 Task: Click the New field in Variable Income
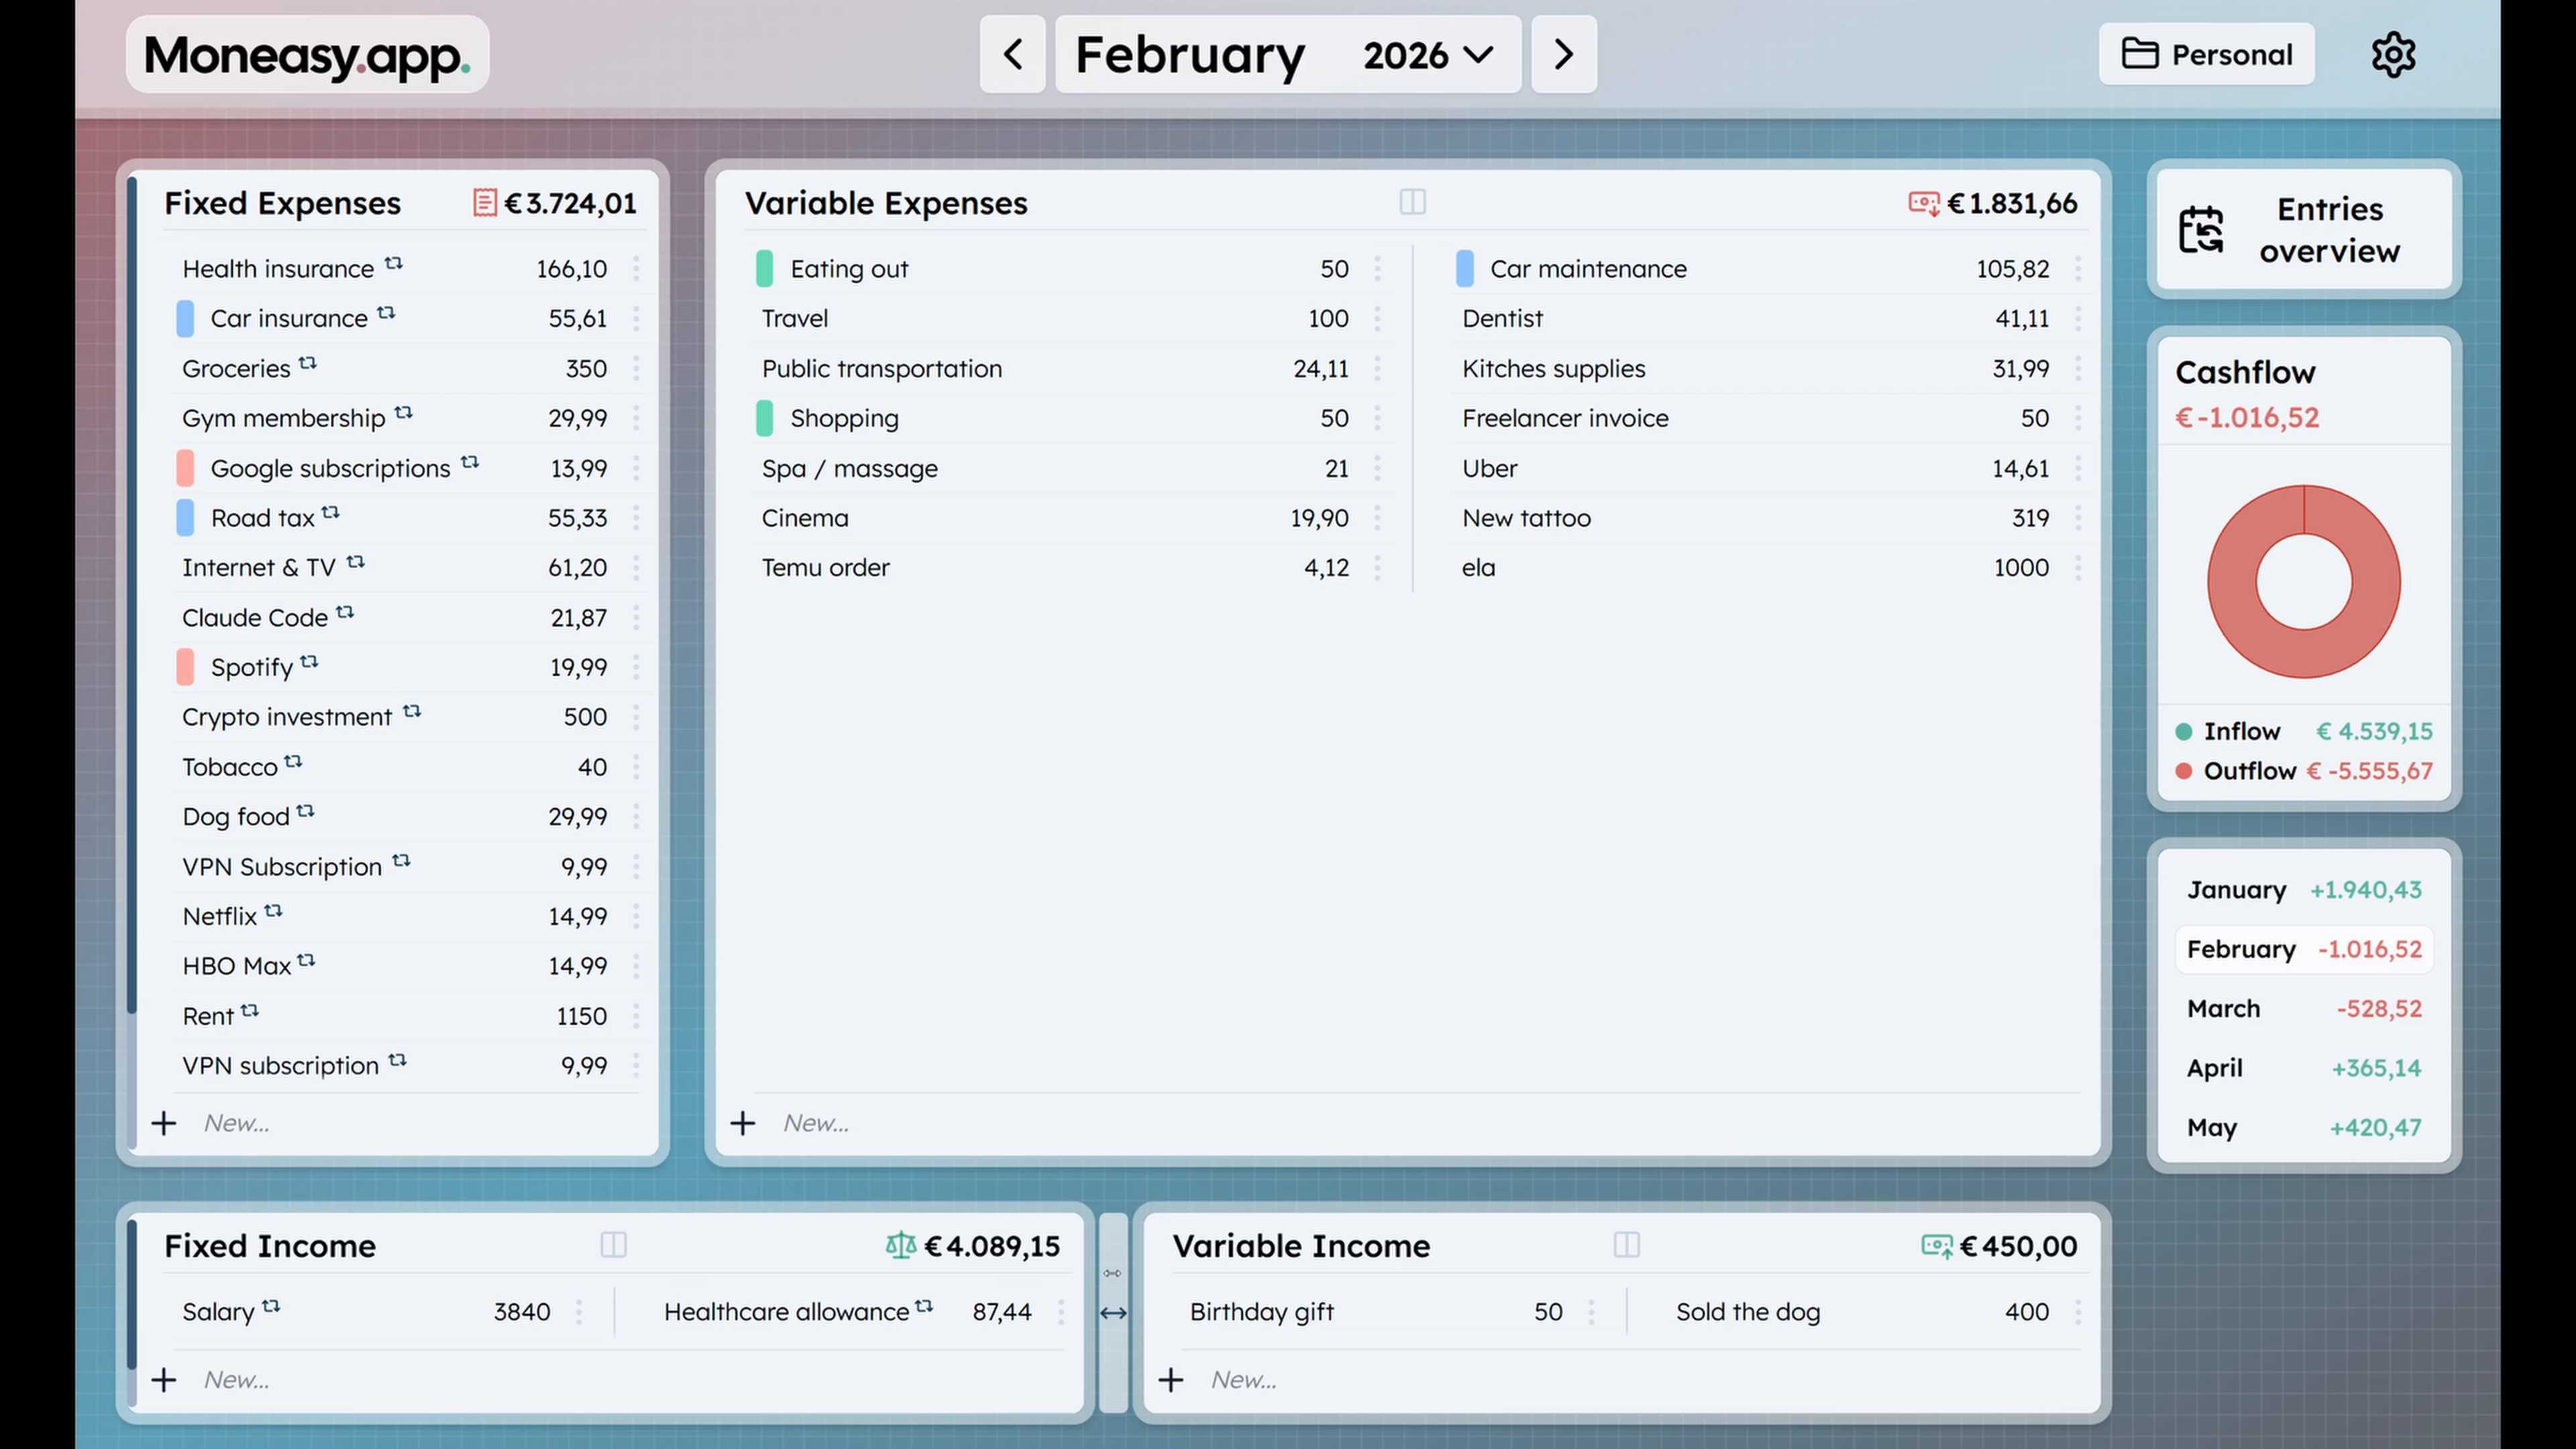point(1243,1379)
